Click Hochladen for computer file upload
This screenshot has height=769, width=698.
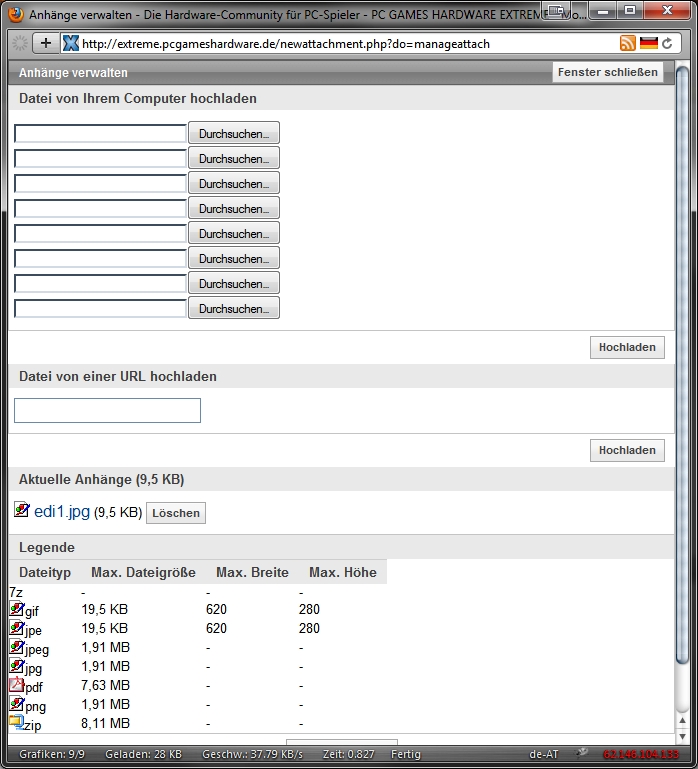[x=627, y=347]
